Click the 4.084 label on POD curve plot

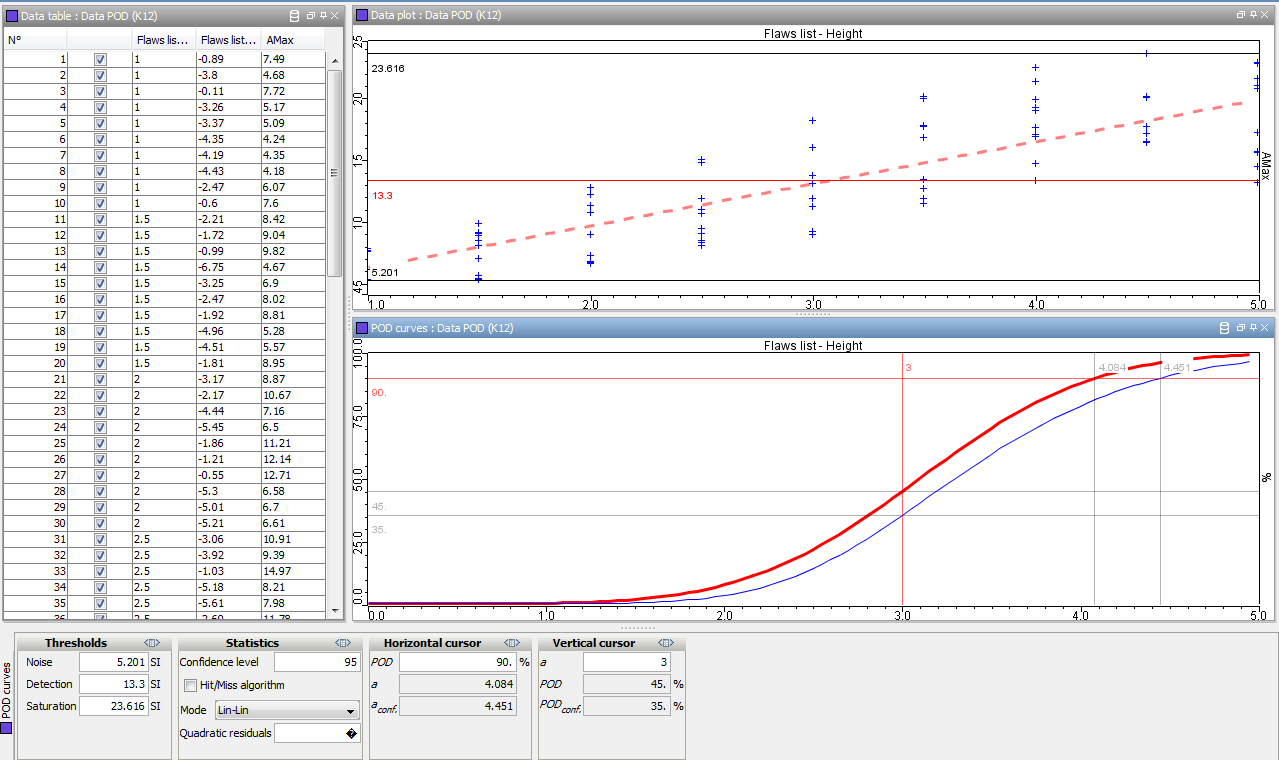(1112, 368)
